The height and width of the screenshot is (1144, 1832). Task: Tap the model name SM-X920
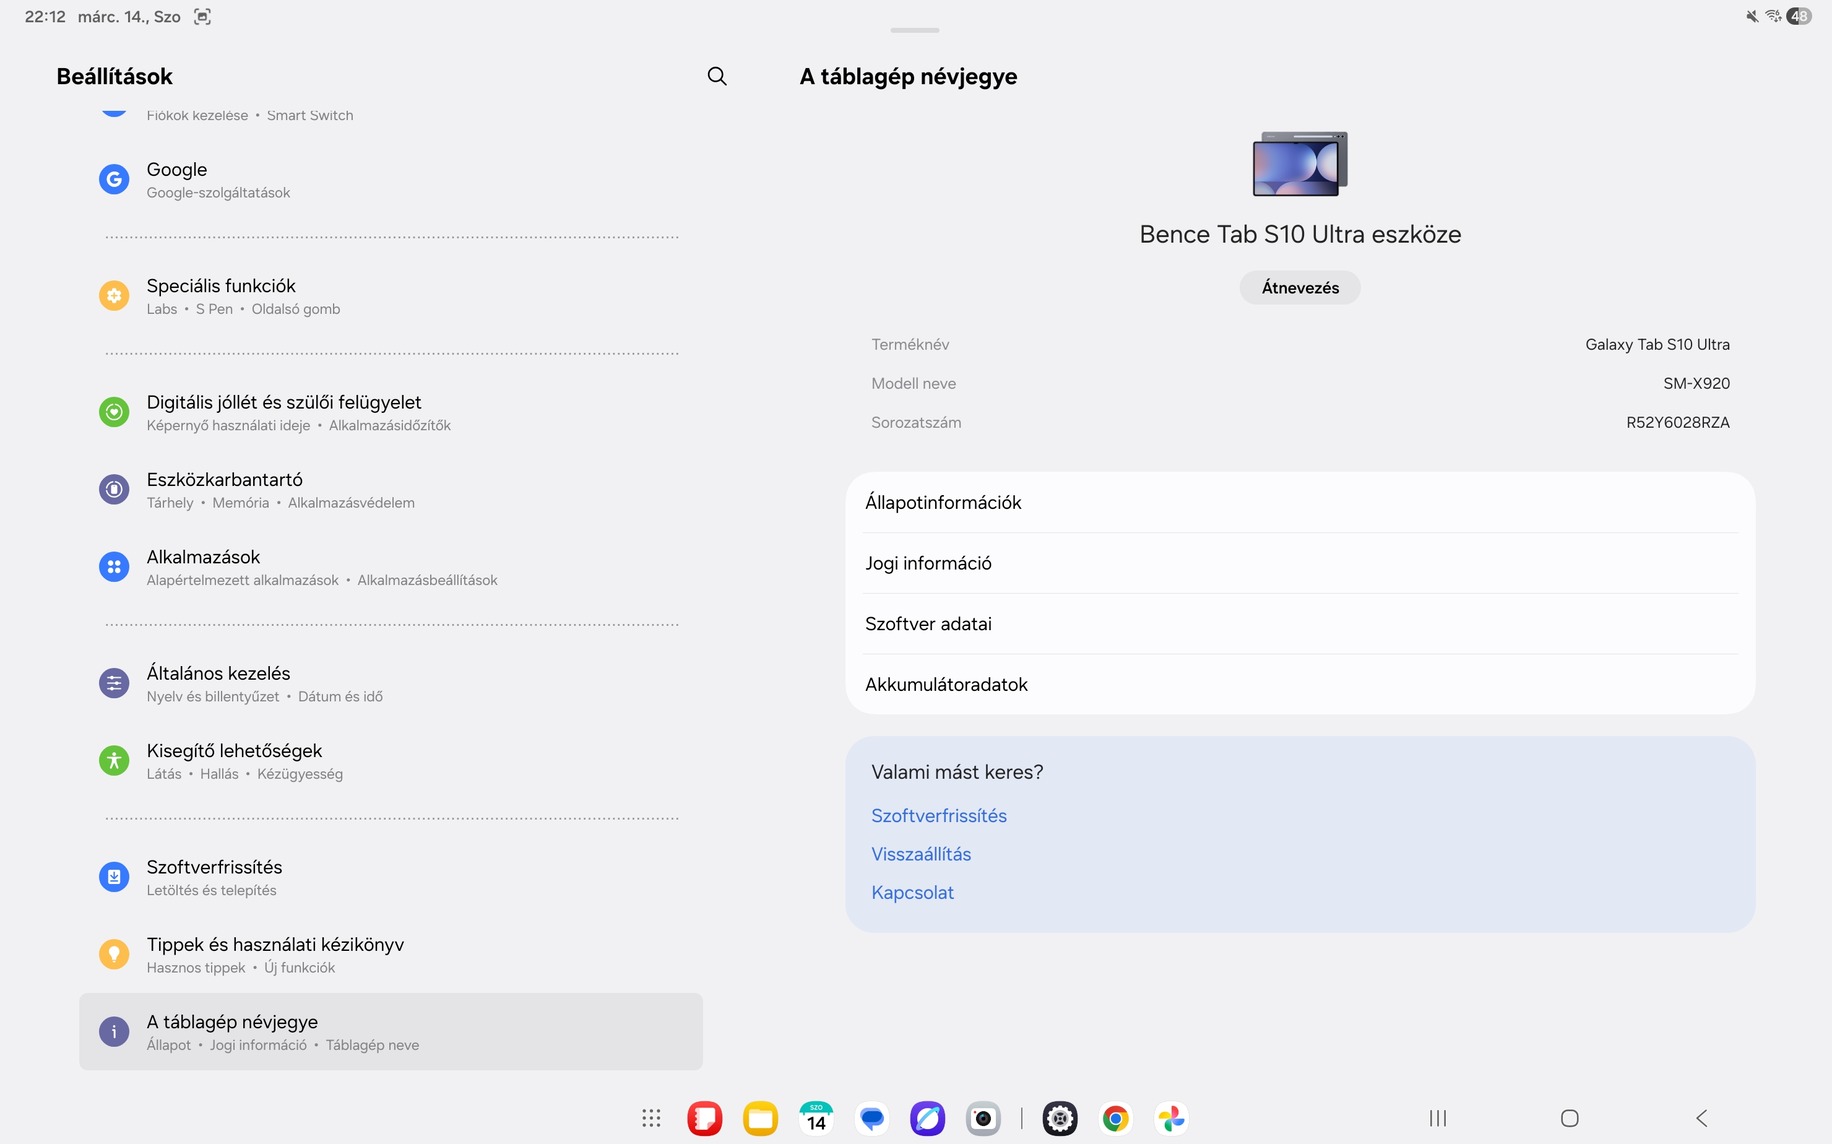point(1697,384)
